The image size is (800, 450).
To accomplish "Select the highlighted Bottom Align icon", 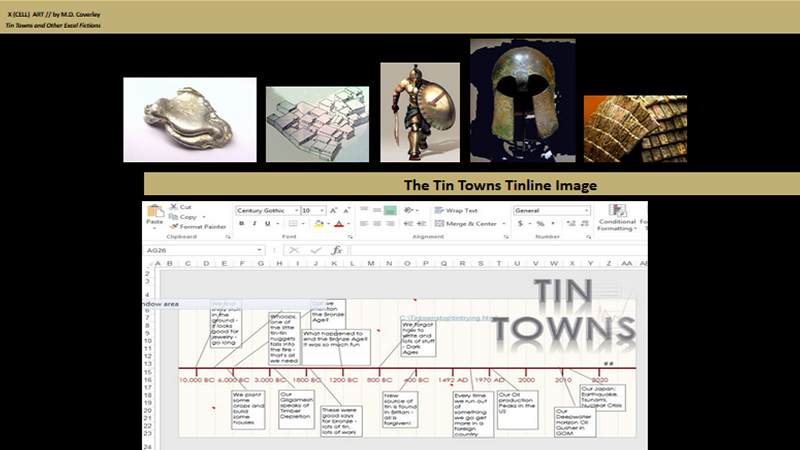I will point(390,210).
